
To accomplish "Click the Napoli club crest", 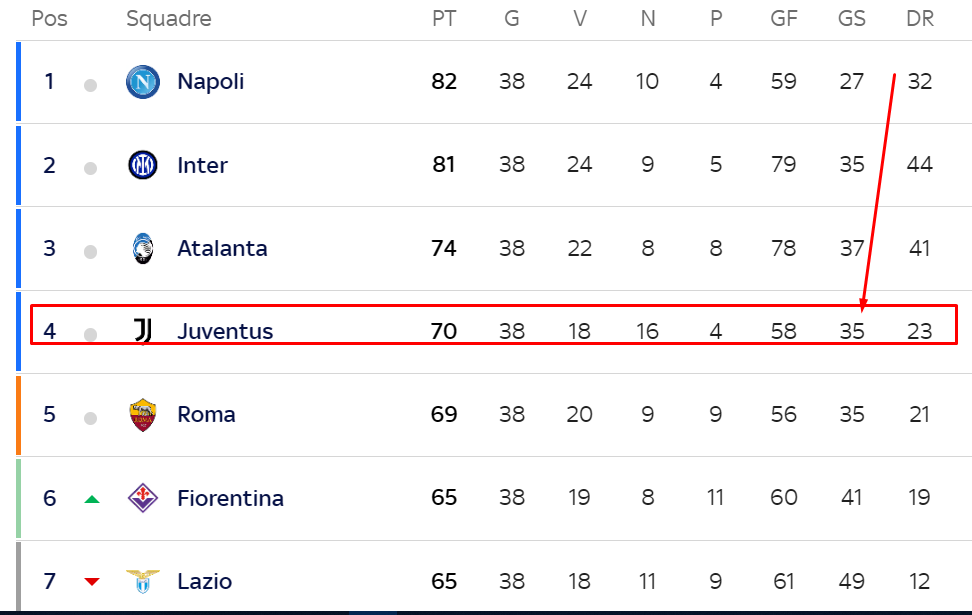I will (143, 82).
